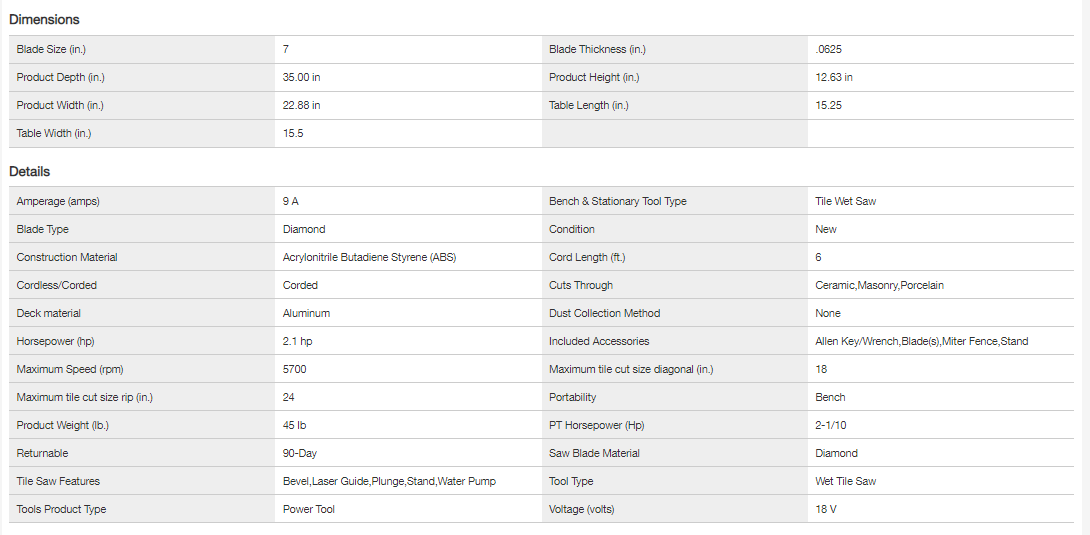This screenshot has width=1090, height=535.
Task: Click the Dimensions section heading
Action: point(44,20)
